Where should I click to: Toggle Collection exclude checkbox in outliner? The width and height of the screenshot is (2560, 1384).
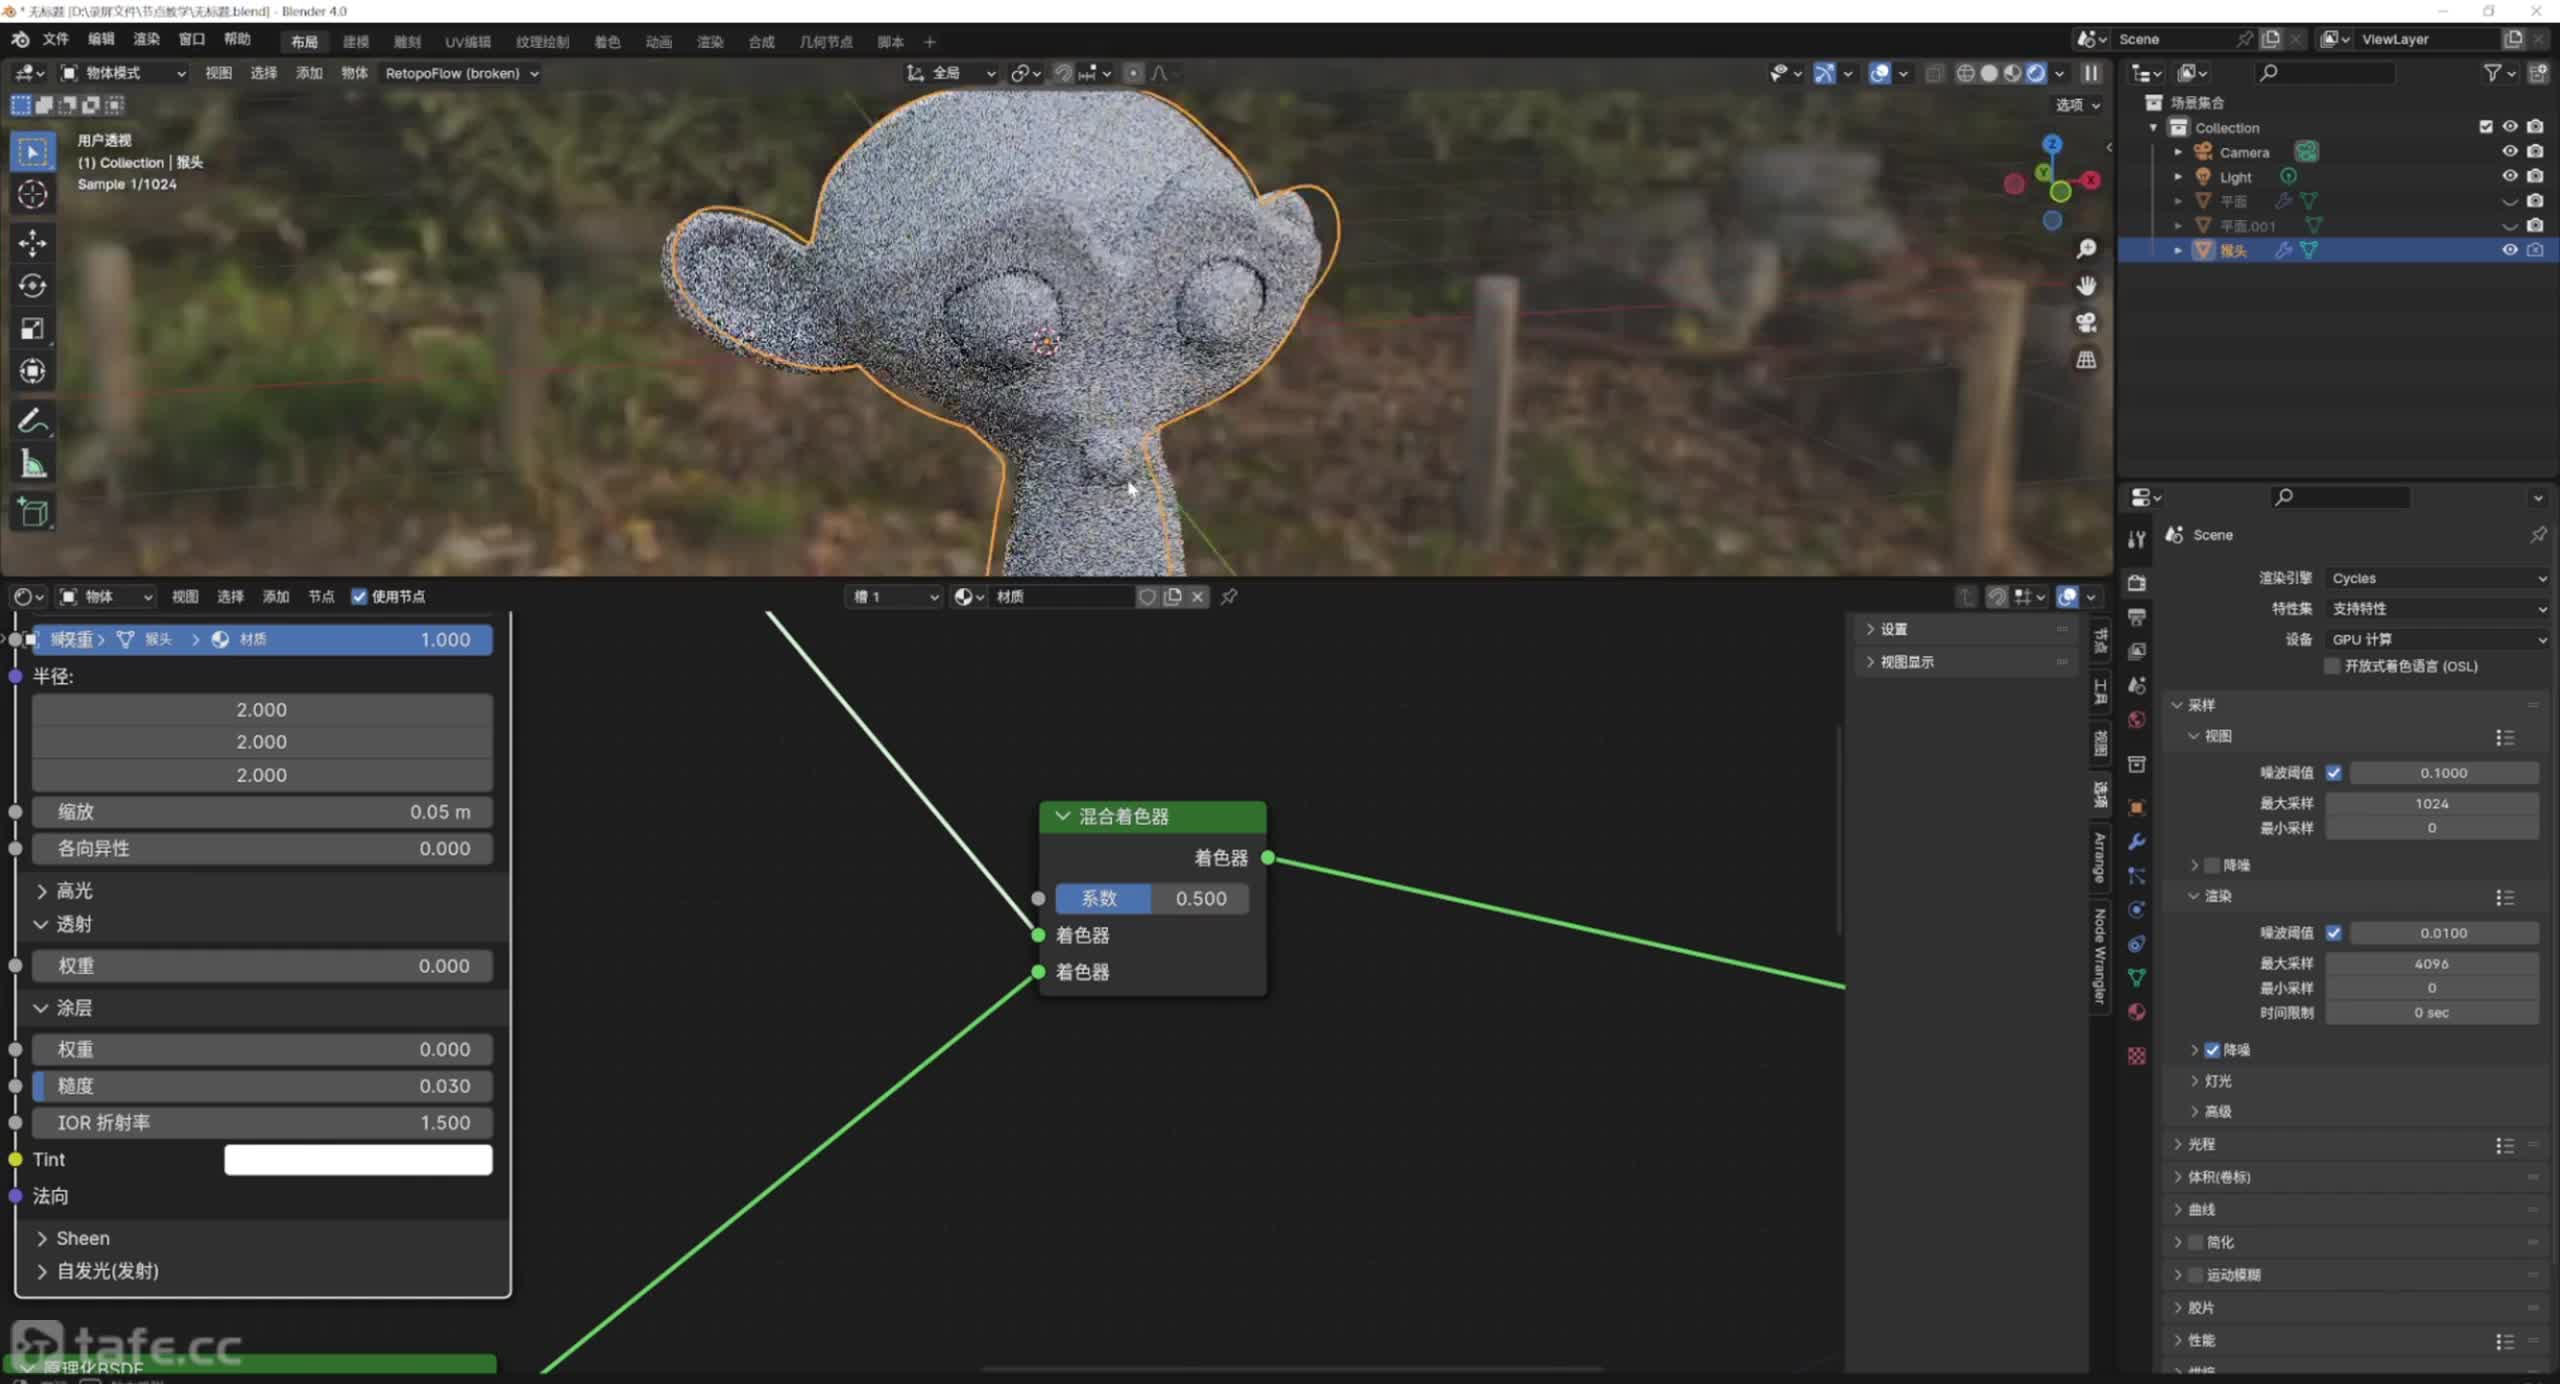click(2485, 127)
